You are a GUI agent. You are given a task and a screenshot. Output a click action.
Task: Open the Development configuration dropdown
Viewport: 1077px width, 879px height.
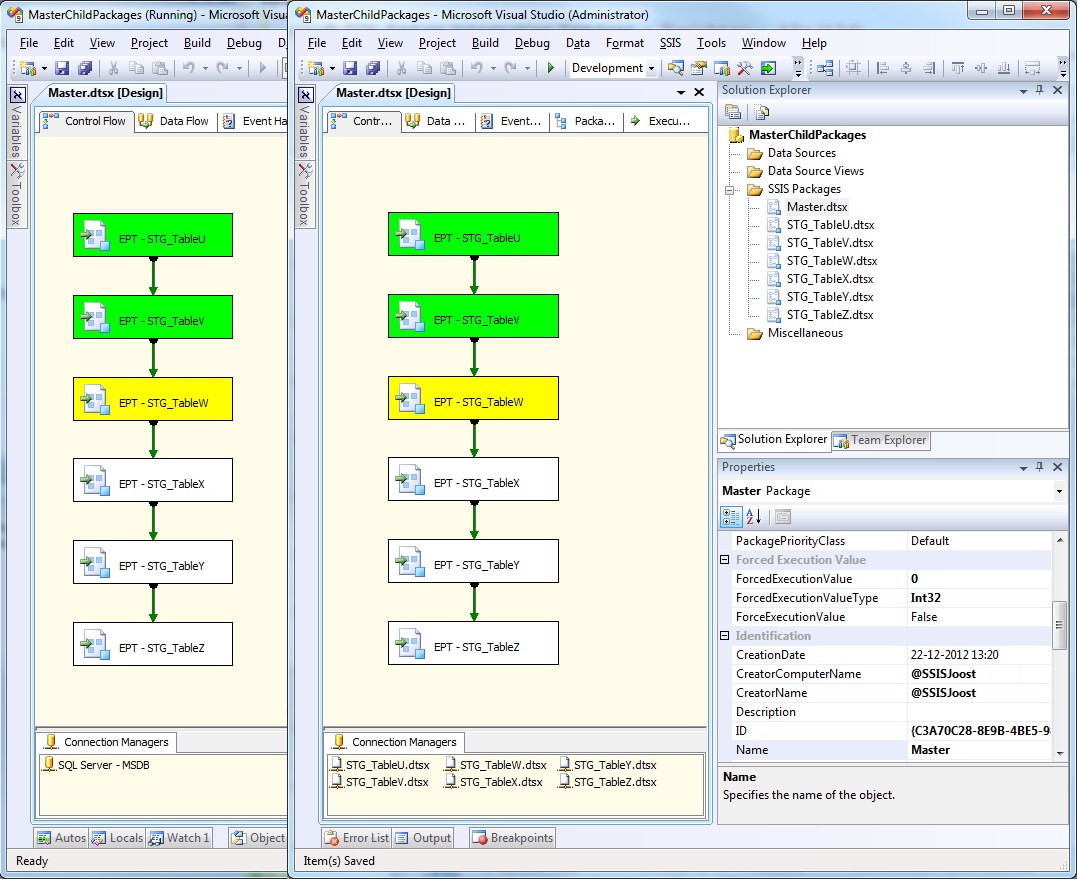tap(651, 69)
